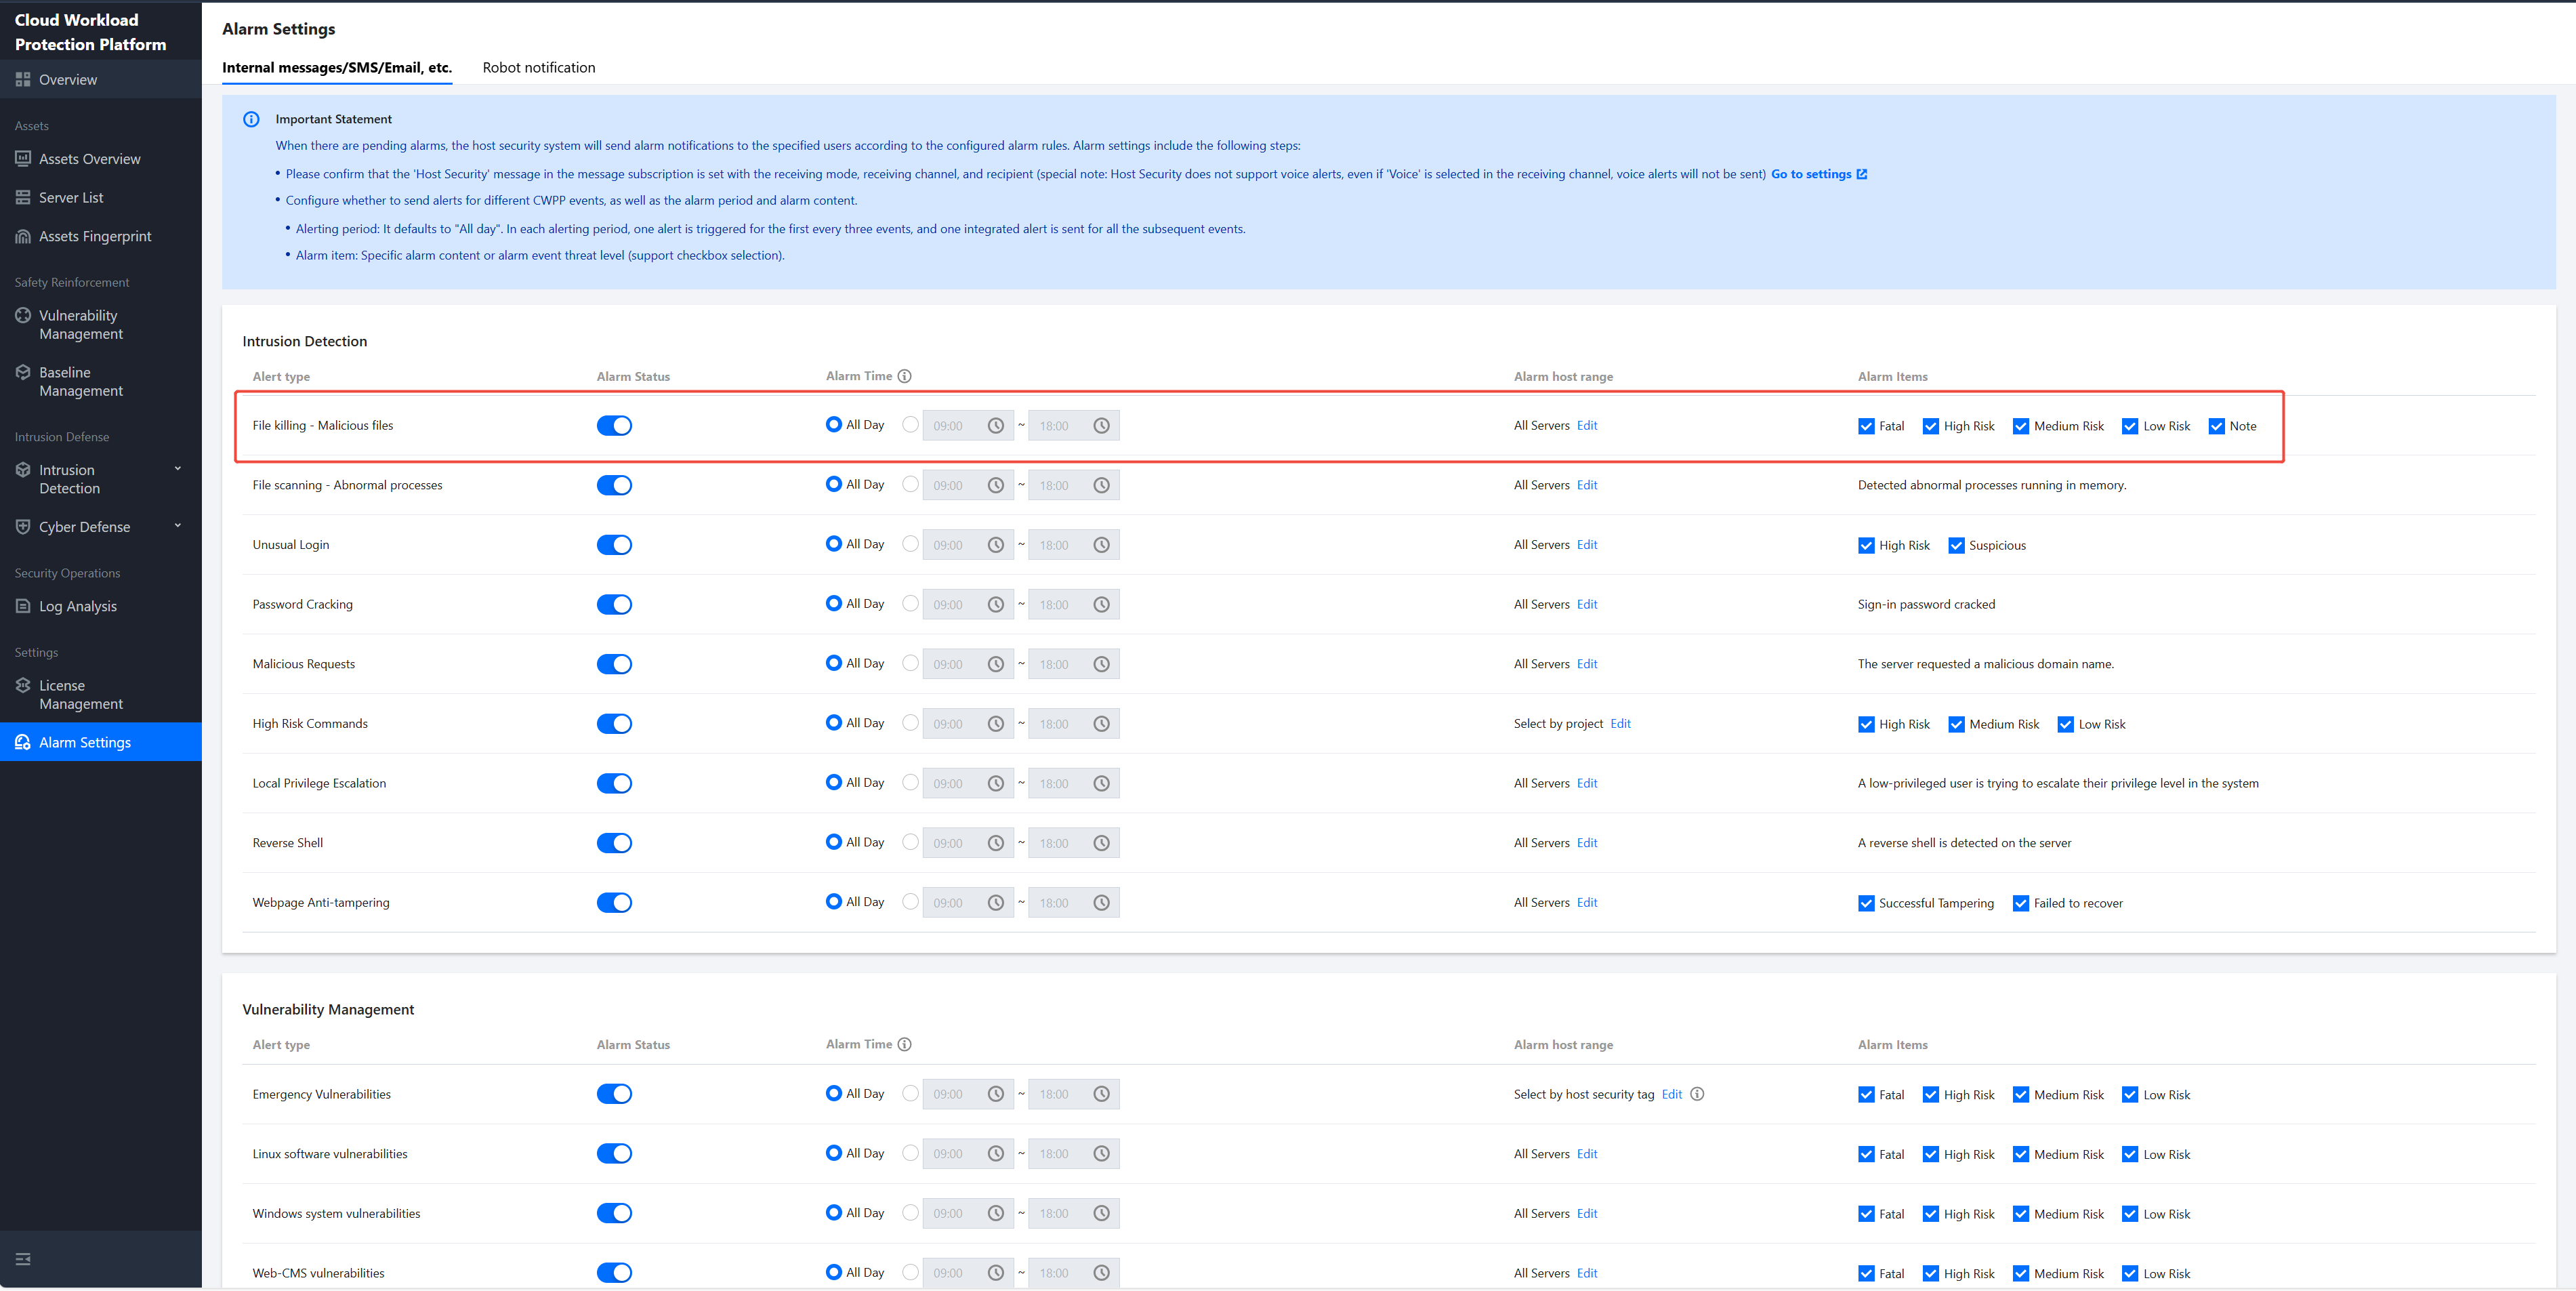Toggle the Unusual Login alarm status switch
Viewport: 2576px width, 1291px height.
[614, 545]
